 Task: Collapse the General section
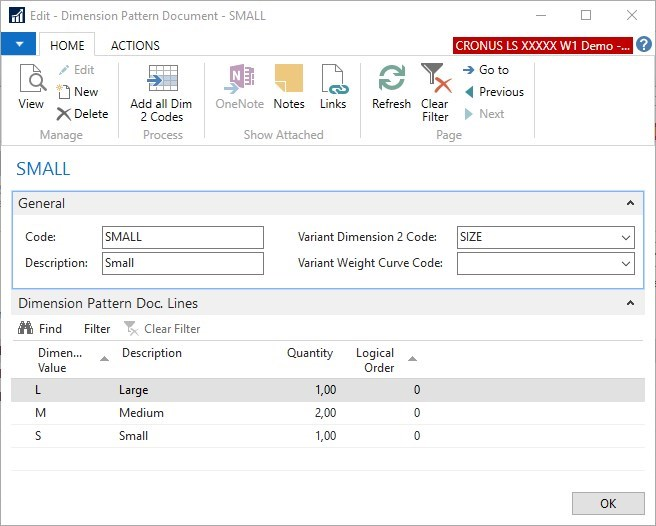point(630,203)
